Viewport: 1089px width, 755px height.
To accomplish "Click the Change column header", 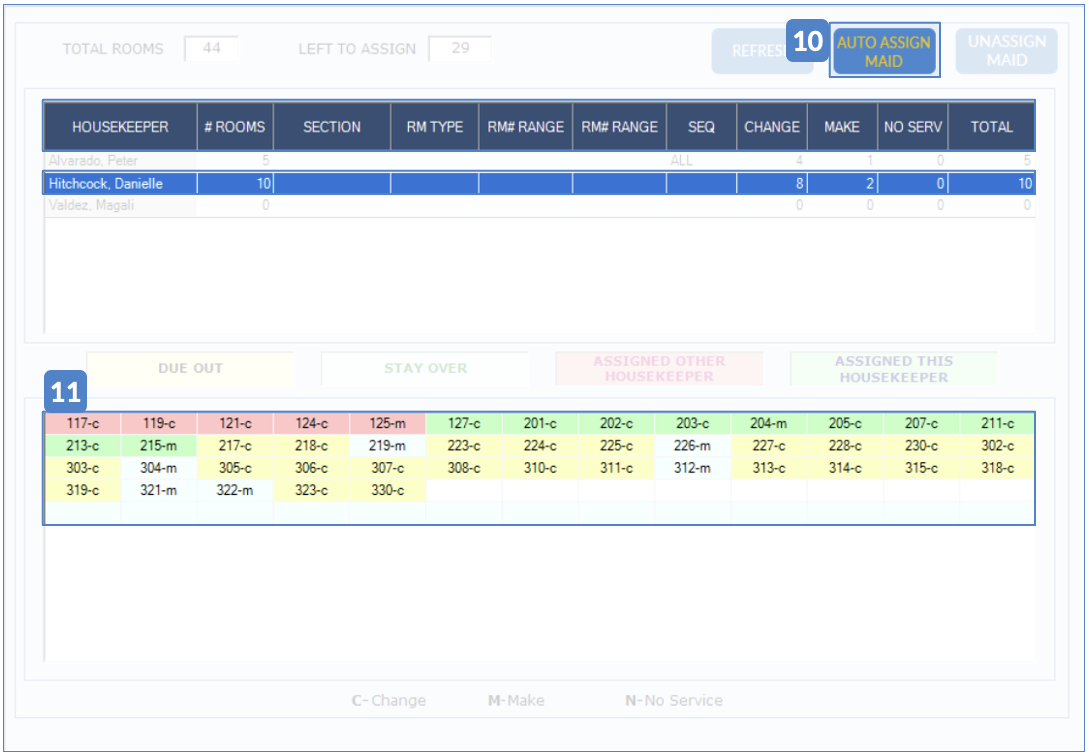I will click(x=771, y=127).
